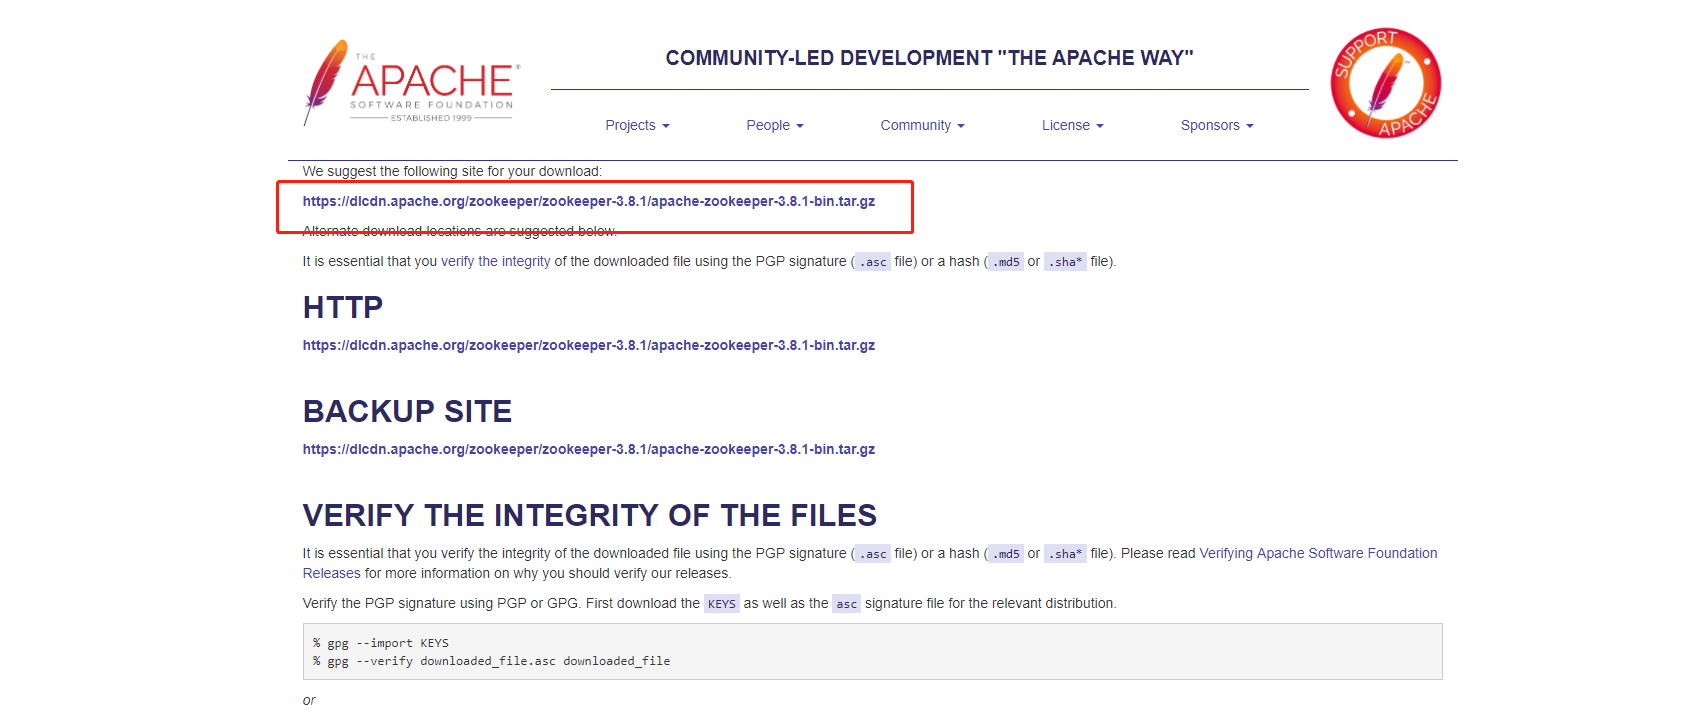This screenshot has width=1686, height=712.
Task: Click the '.sha*' label in the paragraph above the HTTP heading
Action: point(1065,262)
